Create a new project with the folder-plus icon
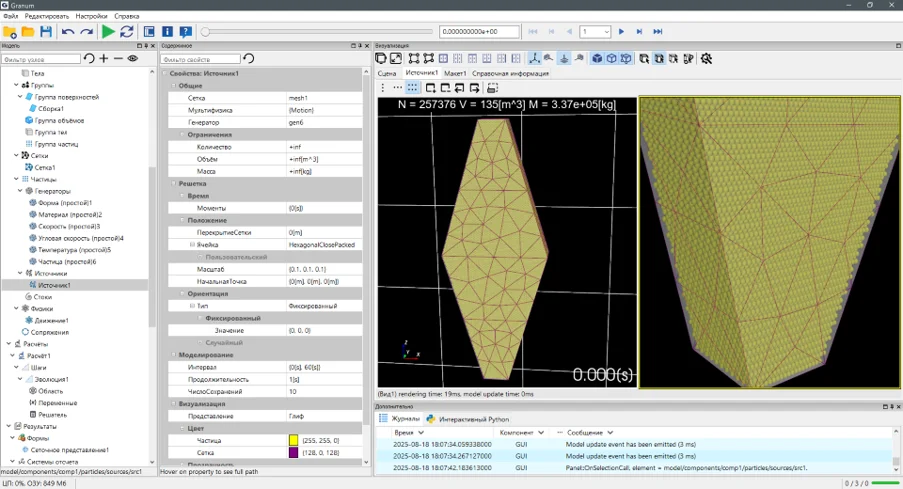Screen dimensions: 903x489 click(10, 32)
